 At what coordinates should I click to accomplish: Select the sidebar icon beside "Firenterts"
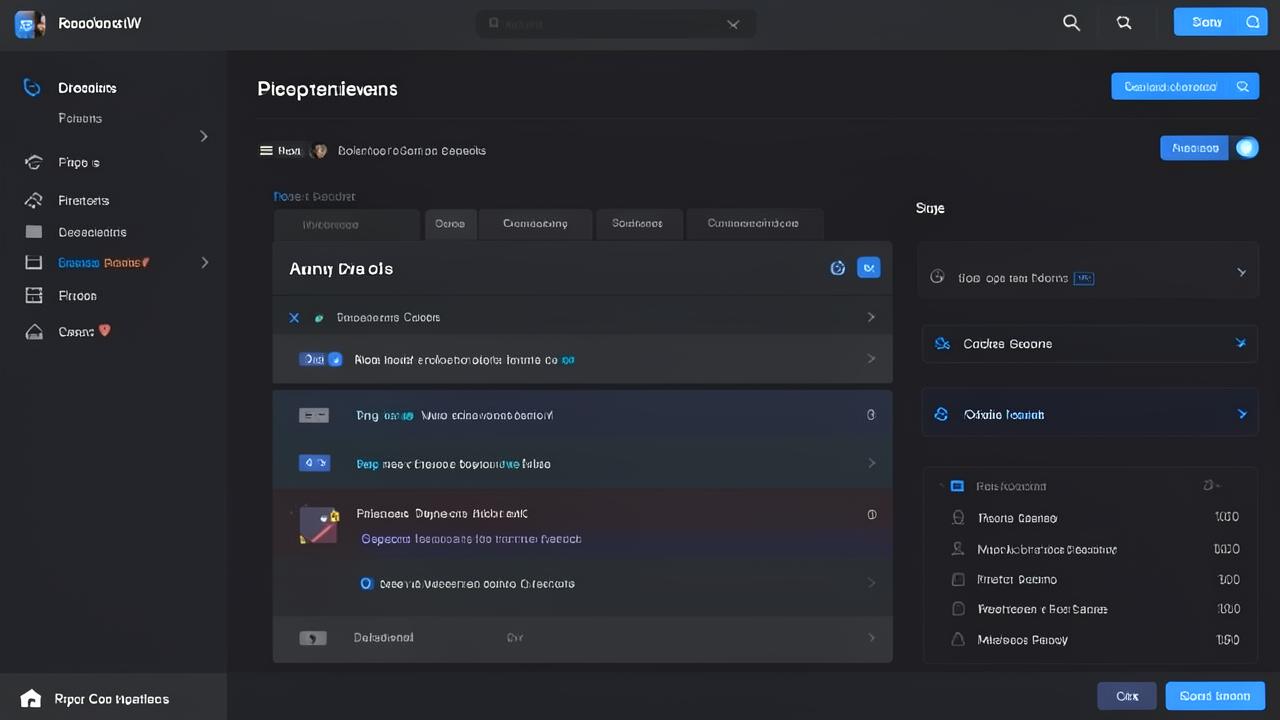click(34, 200)
